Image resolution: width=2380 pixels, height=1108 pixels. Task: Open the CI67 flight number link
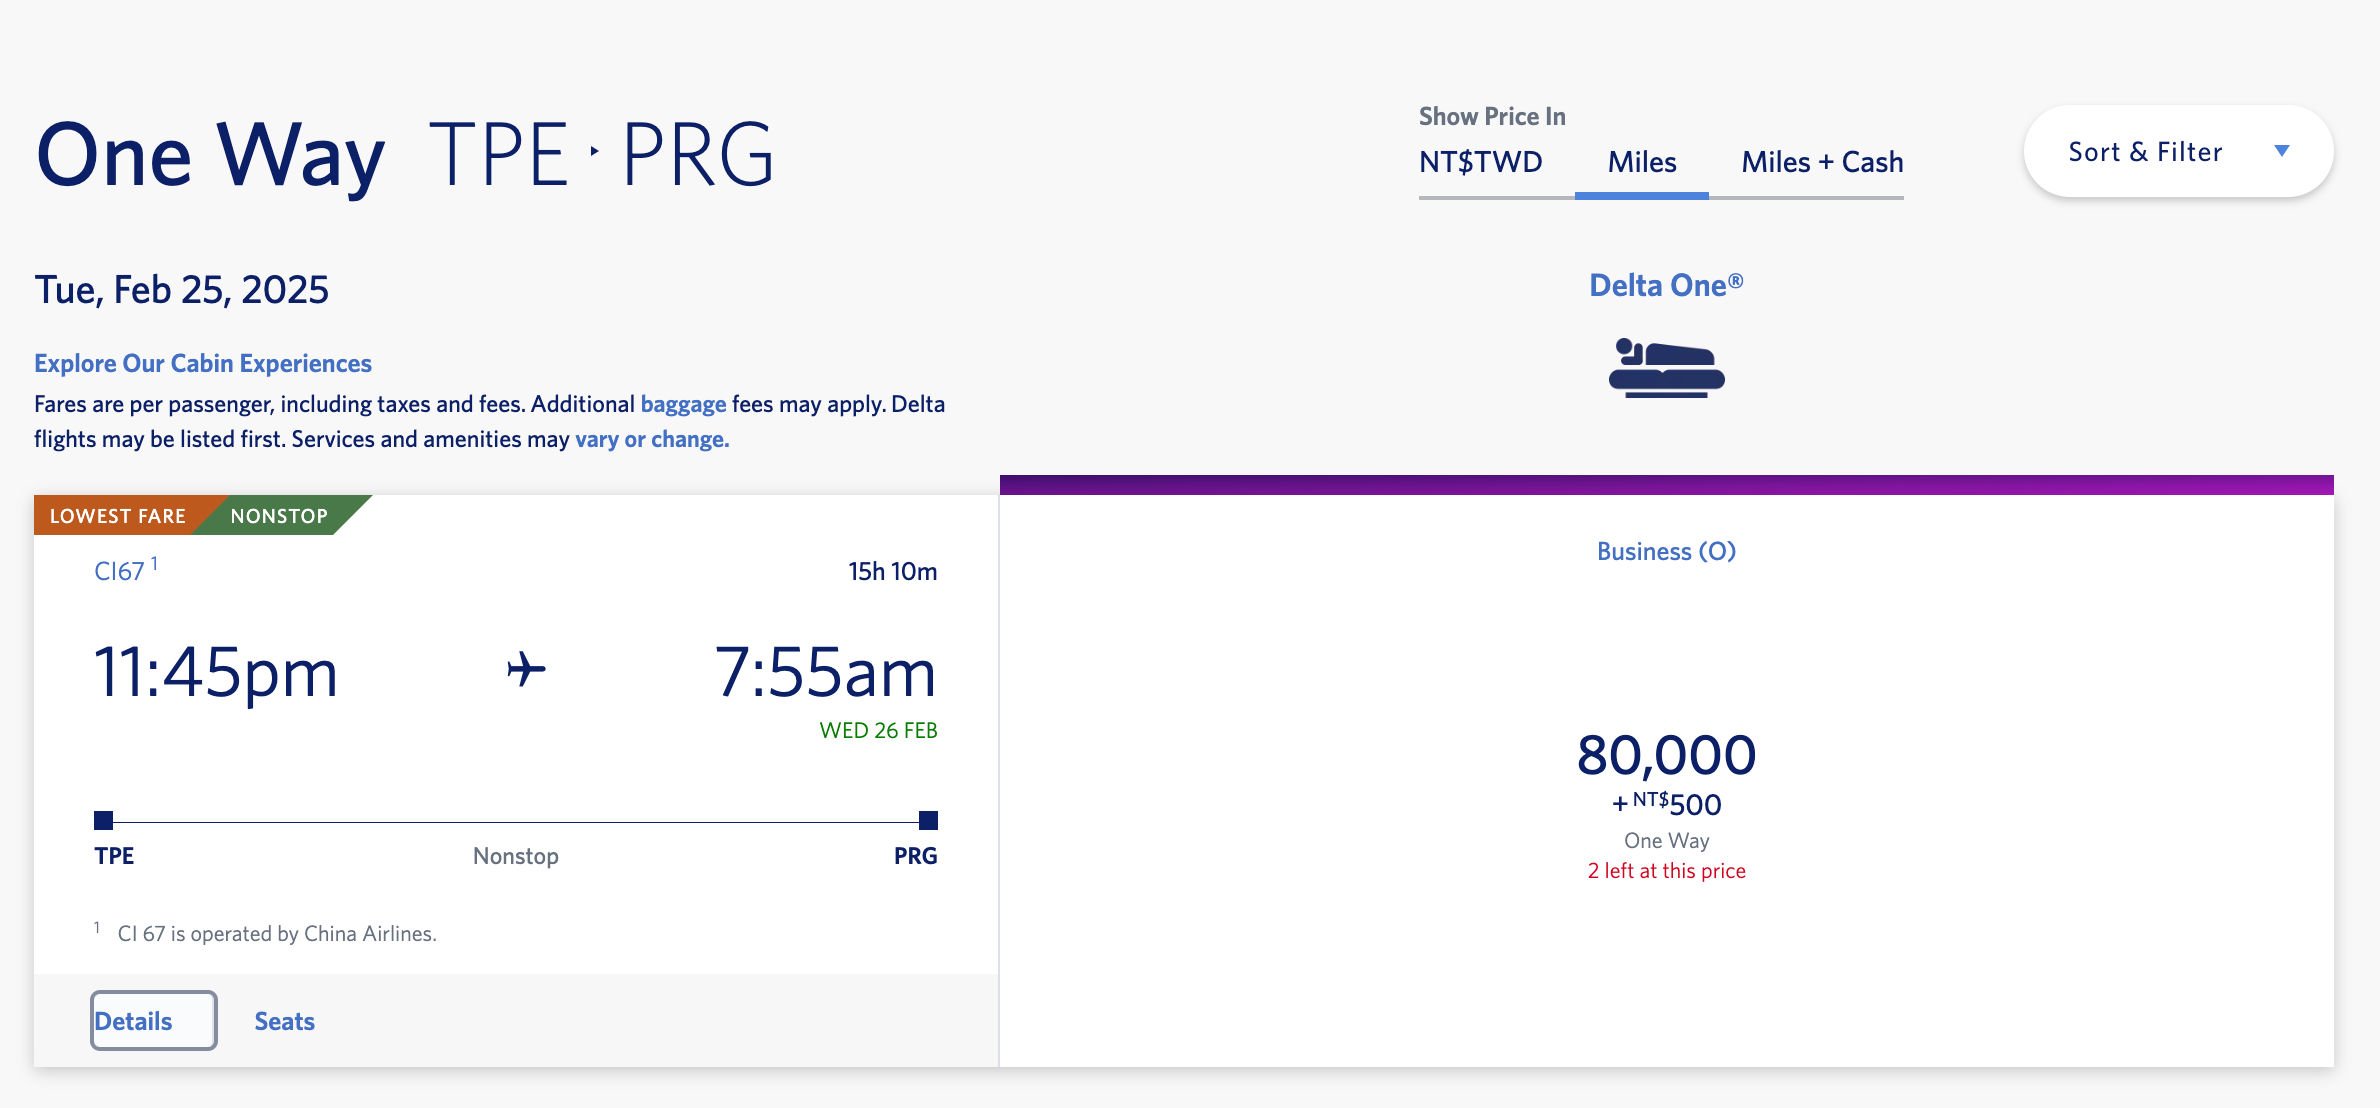point(119,571)
